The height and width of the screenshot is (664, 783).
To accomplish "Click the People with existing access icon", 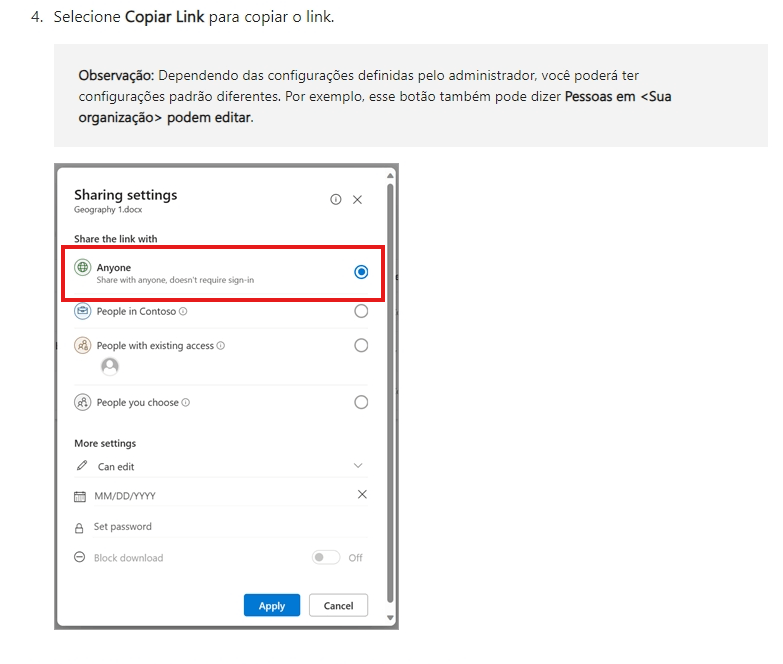I will 82,345.
